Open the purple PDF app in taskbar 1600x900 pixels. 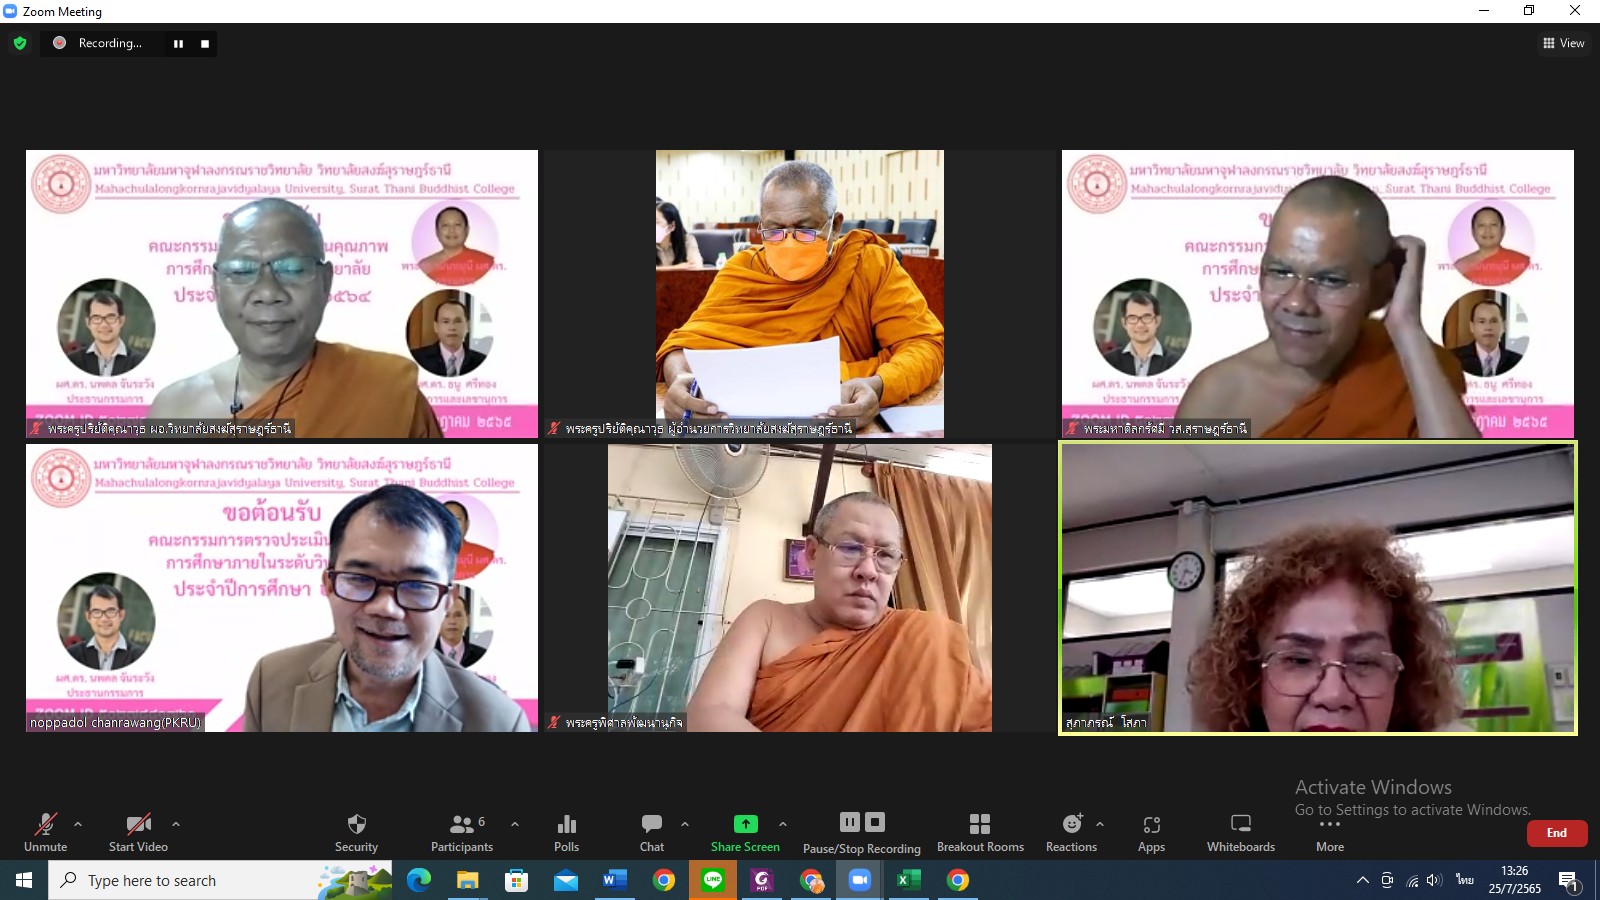[x=762, y=880]
